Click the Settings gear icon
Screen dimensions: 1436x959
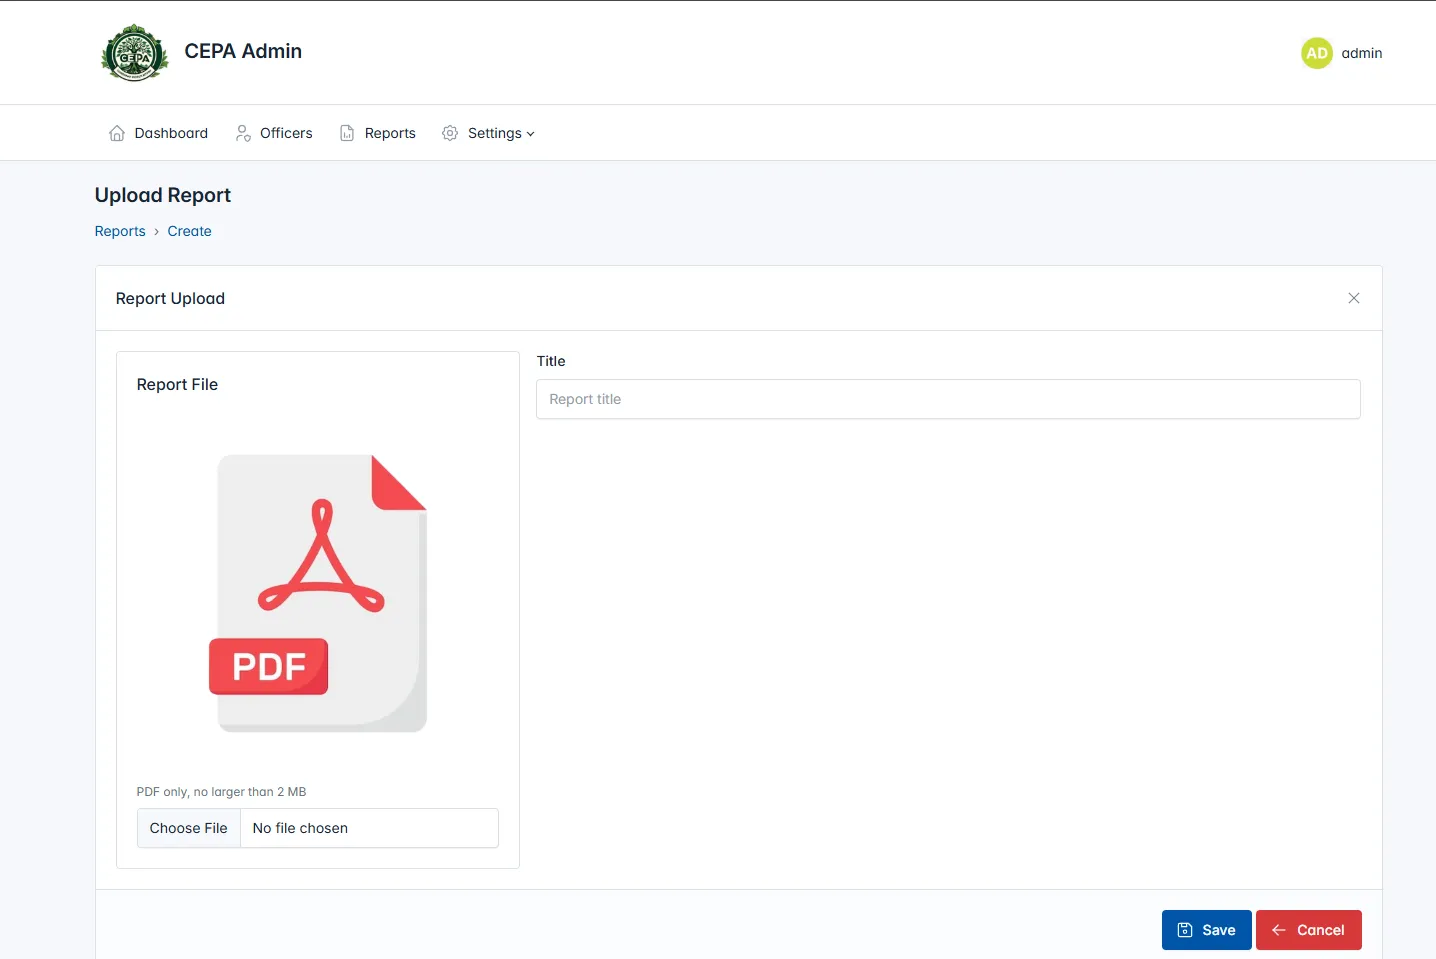450,133
